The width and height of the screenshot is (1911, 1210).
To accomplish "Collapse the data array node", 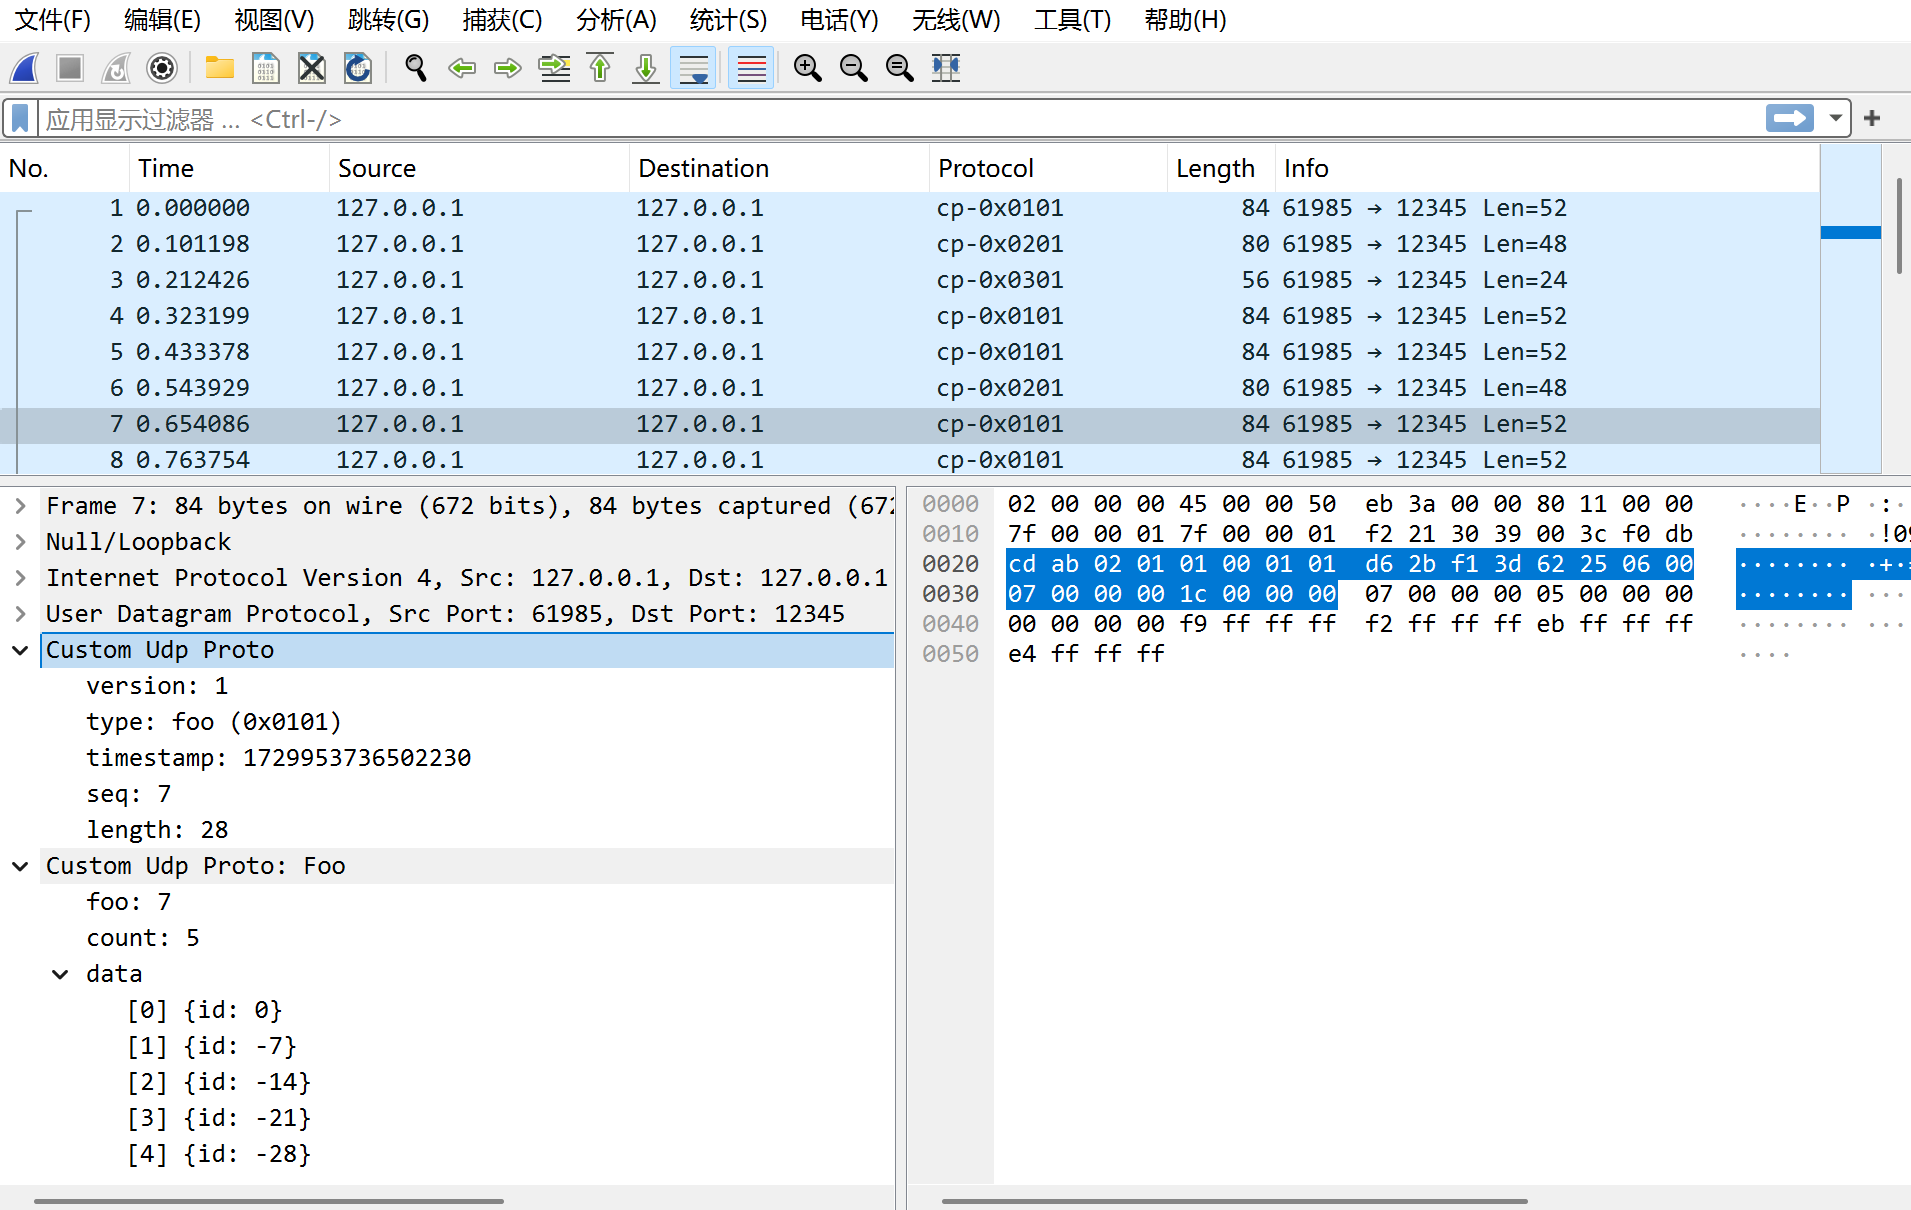I will tap(61, 974).
